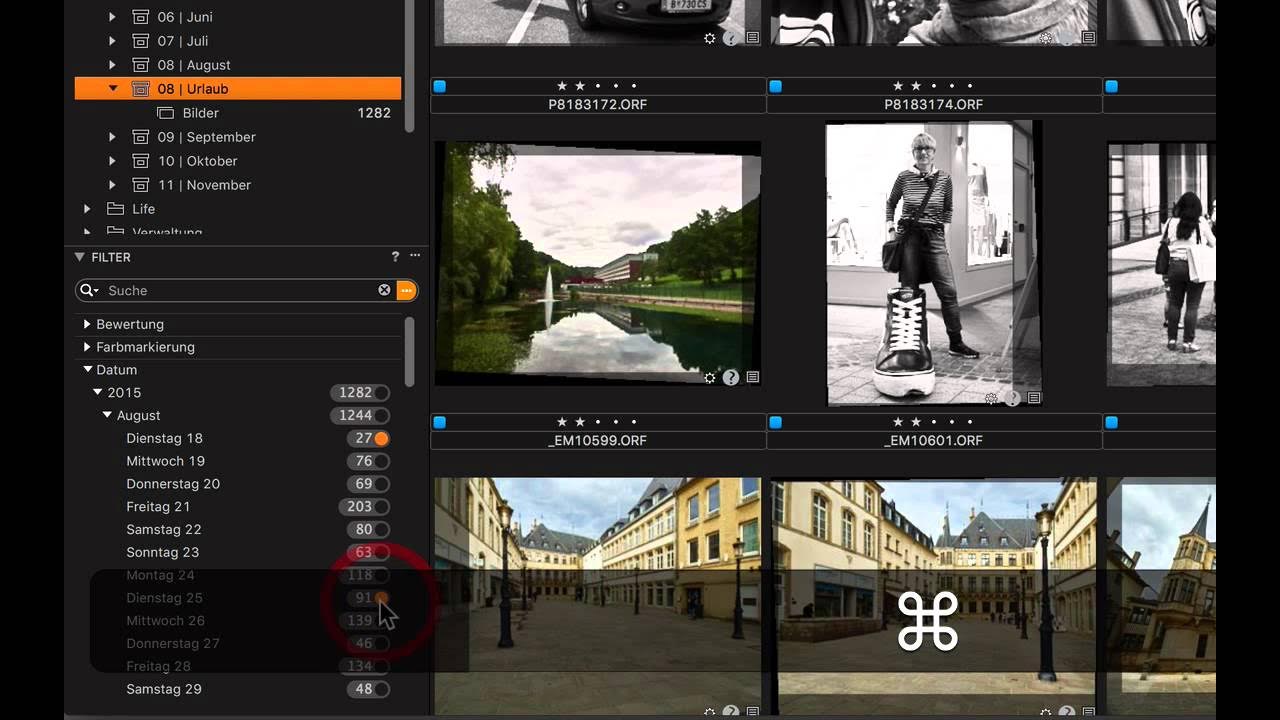Click archive icon of 11 | November
Image resolution: width=1280 pixels, height=720 pixels.
[x=141, y=185]
